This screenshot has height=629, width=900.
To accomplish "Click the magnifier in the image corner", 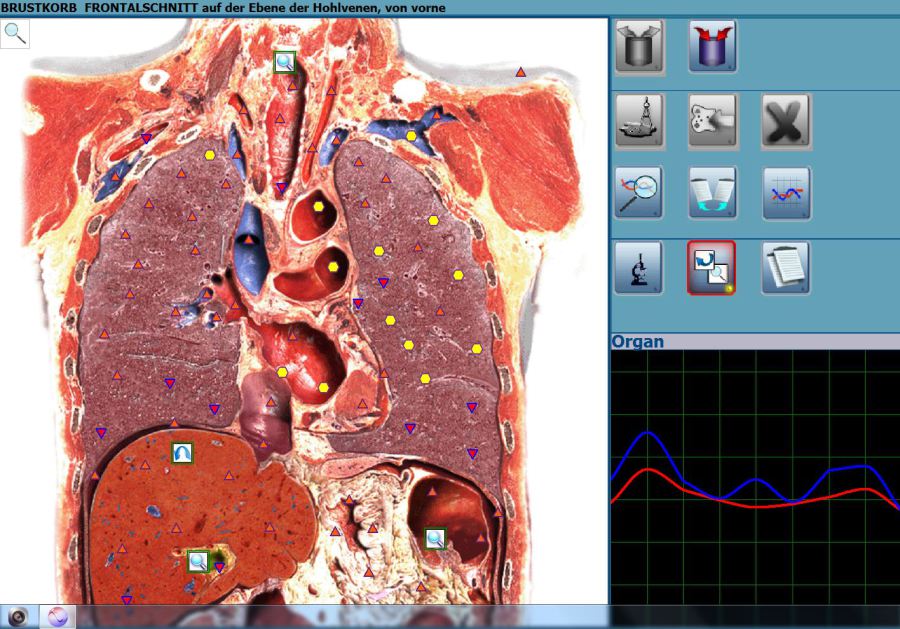I will click(x=16, y=33).
